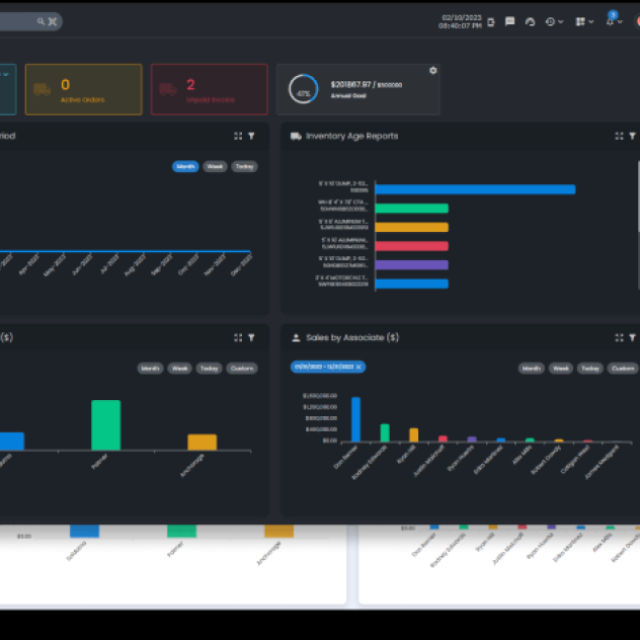Open the Active Orders card

tap(84, 89)
